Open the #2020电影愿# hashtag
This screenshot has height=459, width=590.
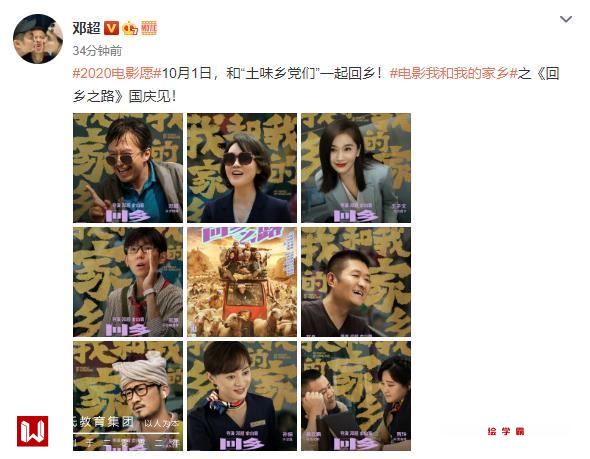click(117, 73)
